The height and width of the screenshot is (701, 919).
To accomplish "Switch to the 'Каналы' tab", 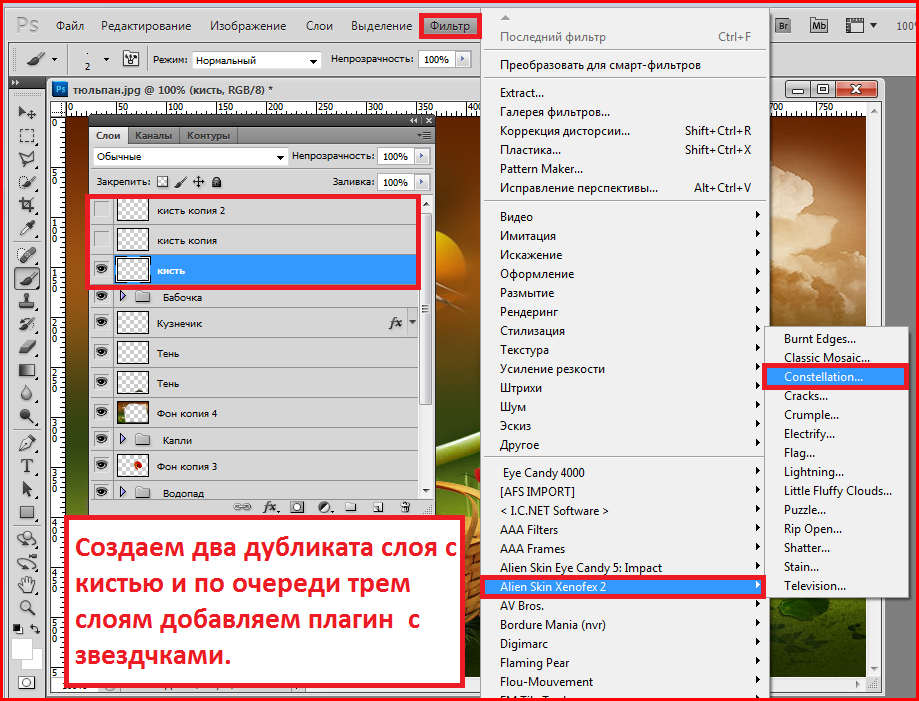I will (154, 135).
